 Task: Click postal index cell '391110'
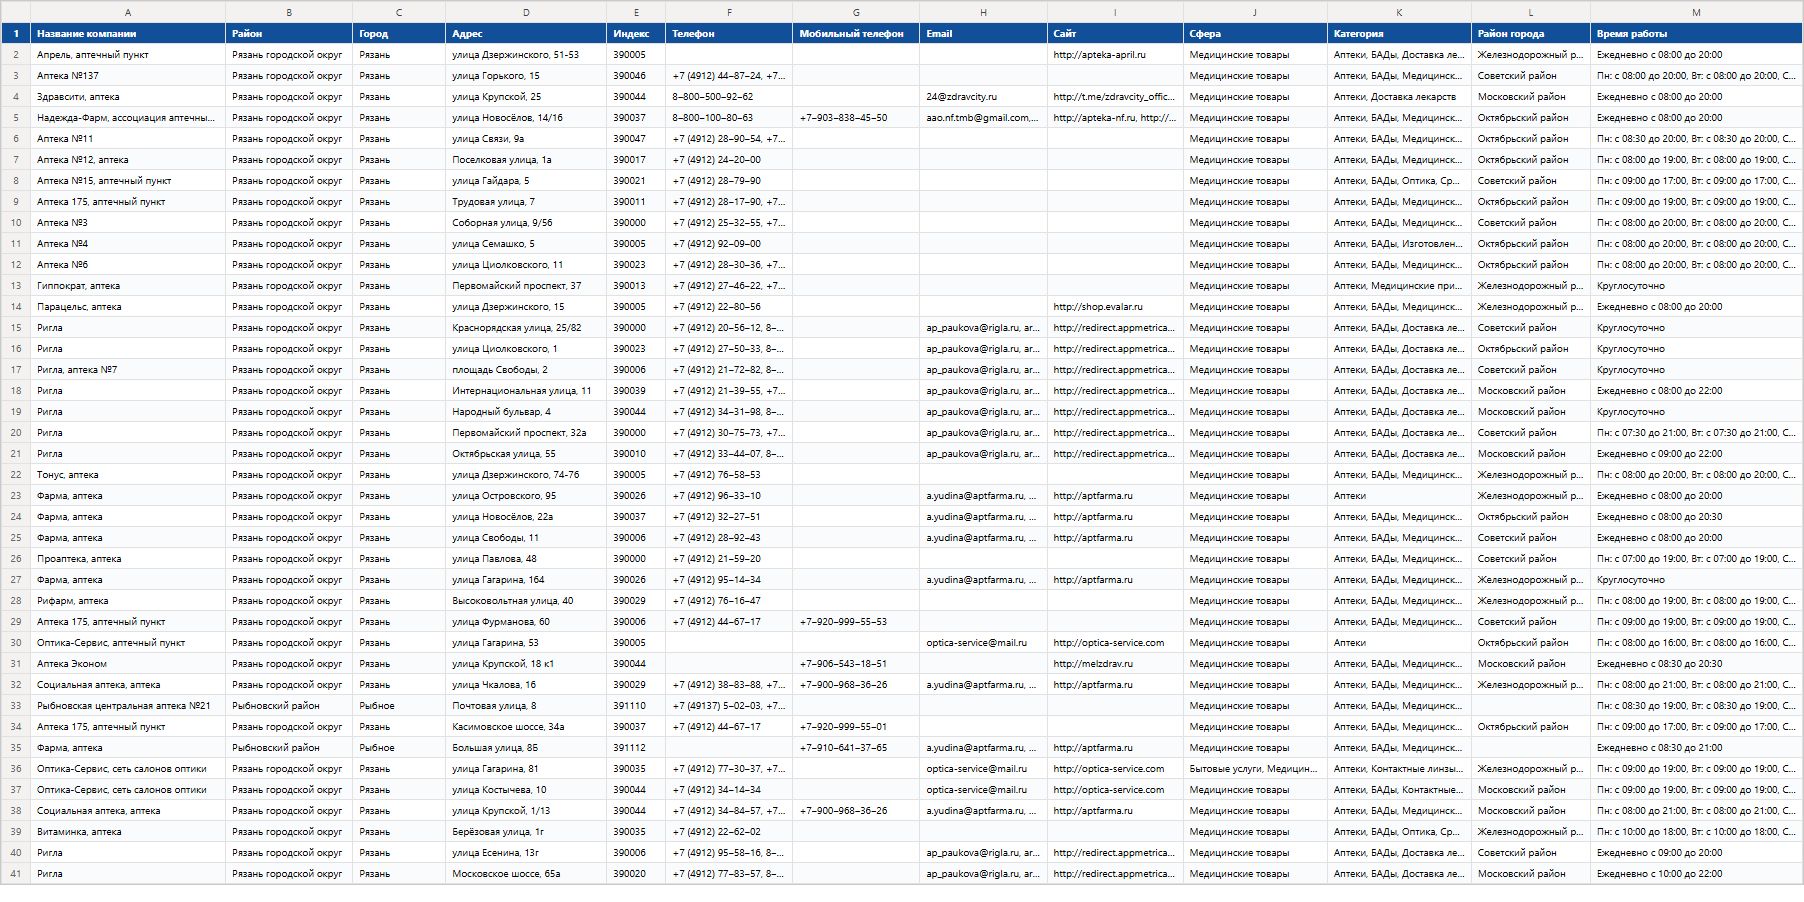(x=636, y=705)
